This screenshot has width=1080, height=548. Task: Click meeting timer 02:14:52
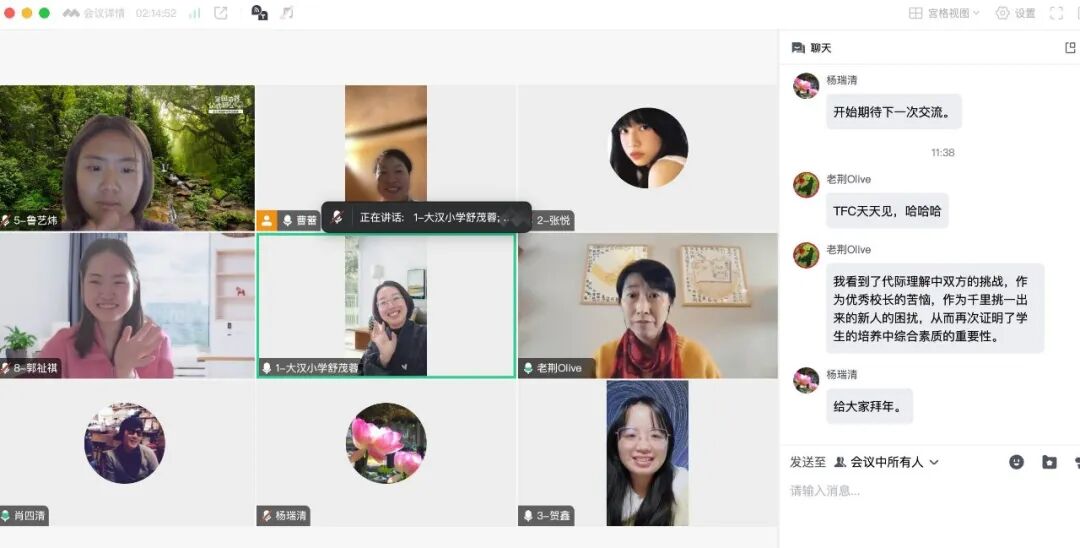pyautogui.click(x=156, y=13)
